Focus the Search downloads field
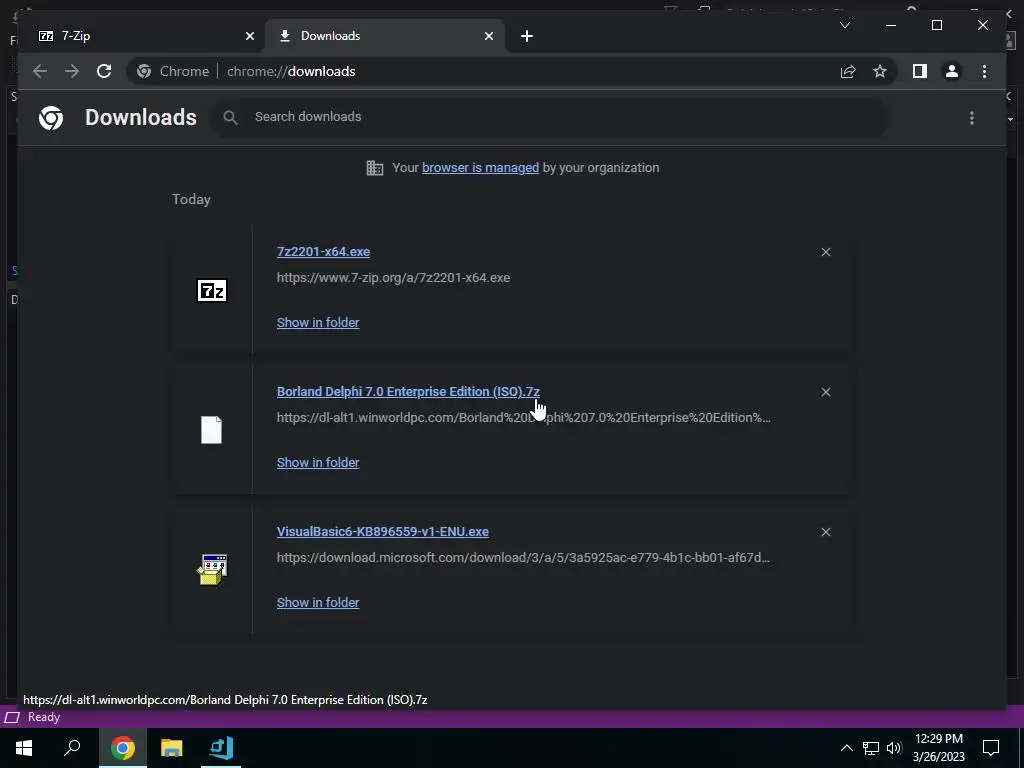1024x768 pixels. tap(549, 117)
